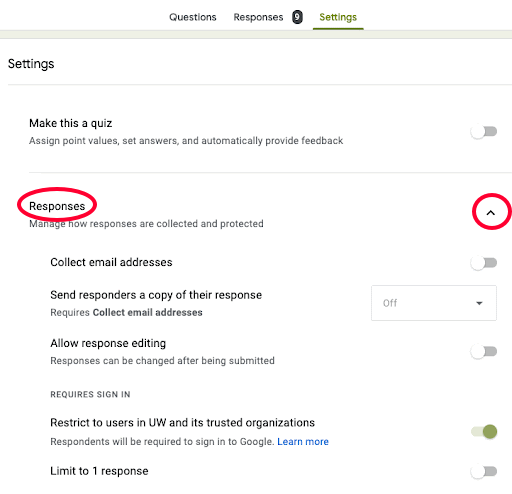Image resolution: width=512 pixels, height=494 pixels.
Task: Click the Responses section heading
Action: click(57, 206)
